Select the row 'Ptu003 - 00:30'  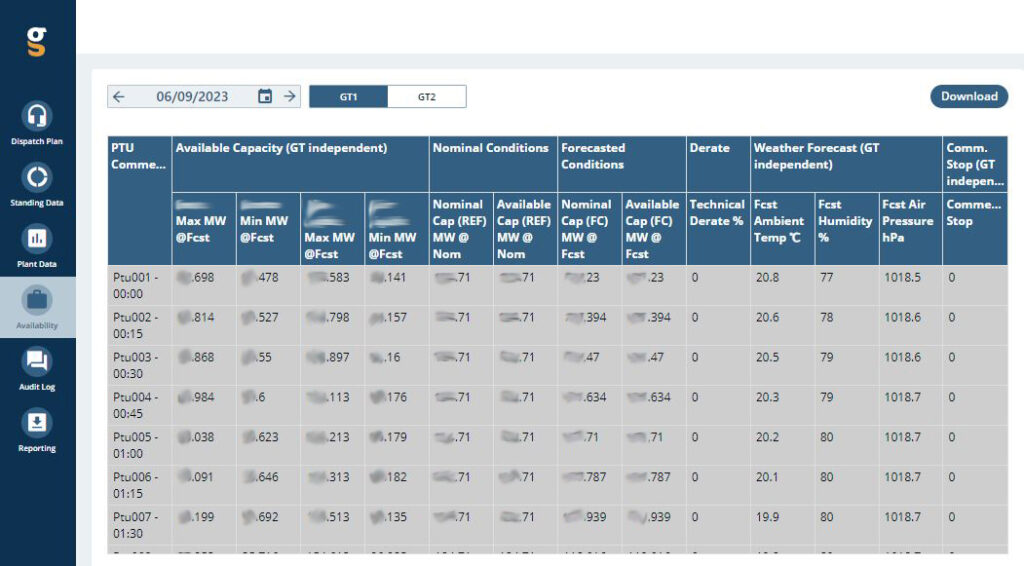pyautogui.click(x=557, y=365)
